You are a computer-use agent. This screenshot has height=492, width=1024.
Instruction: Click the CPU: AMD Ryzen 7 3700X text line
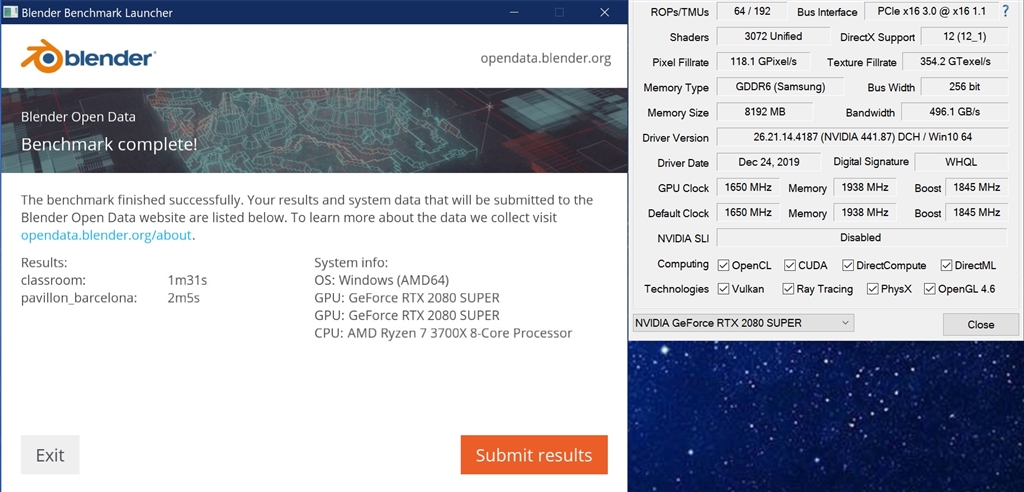click(x=443, y=333)
